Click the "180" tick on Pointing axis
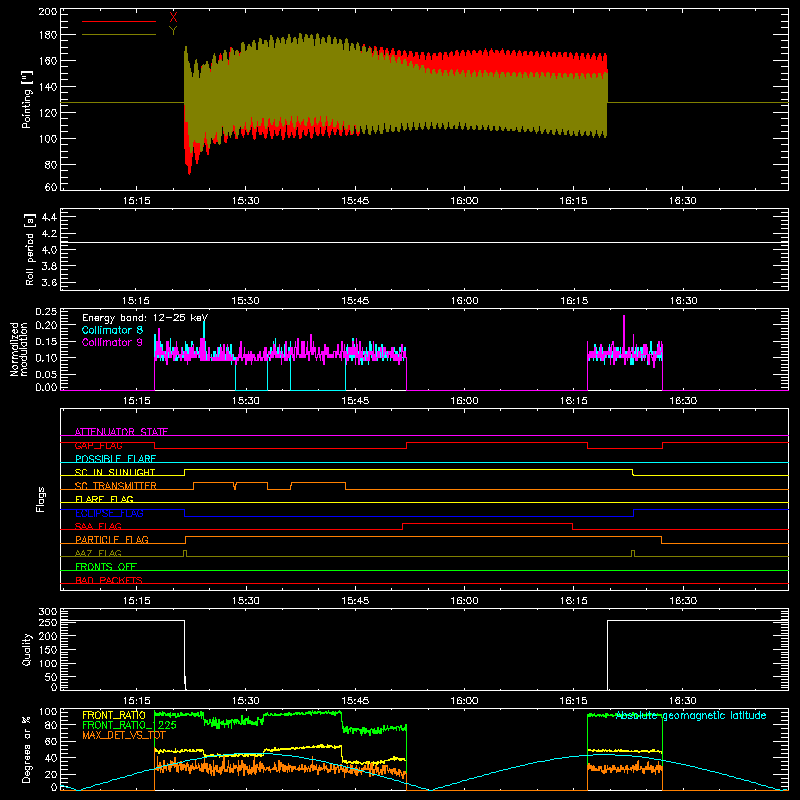Image resolution: width=800 pixels, height=800 pixels. click(47, 35)
